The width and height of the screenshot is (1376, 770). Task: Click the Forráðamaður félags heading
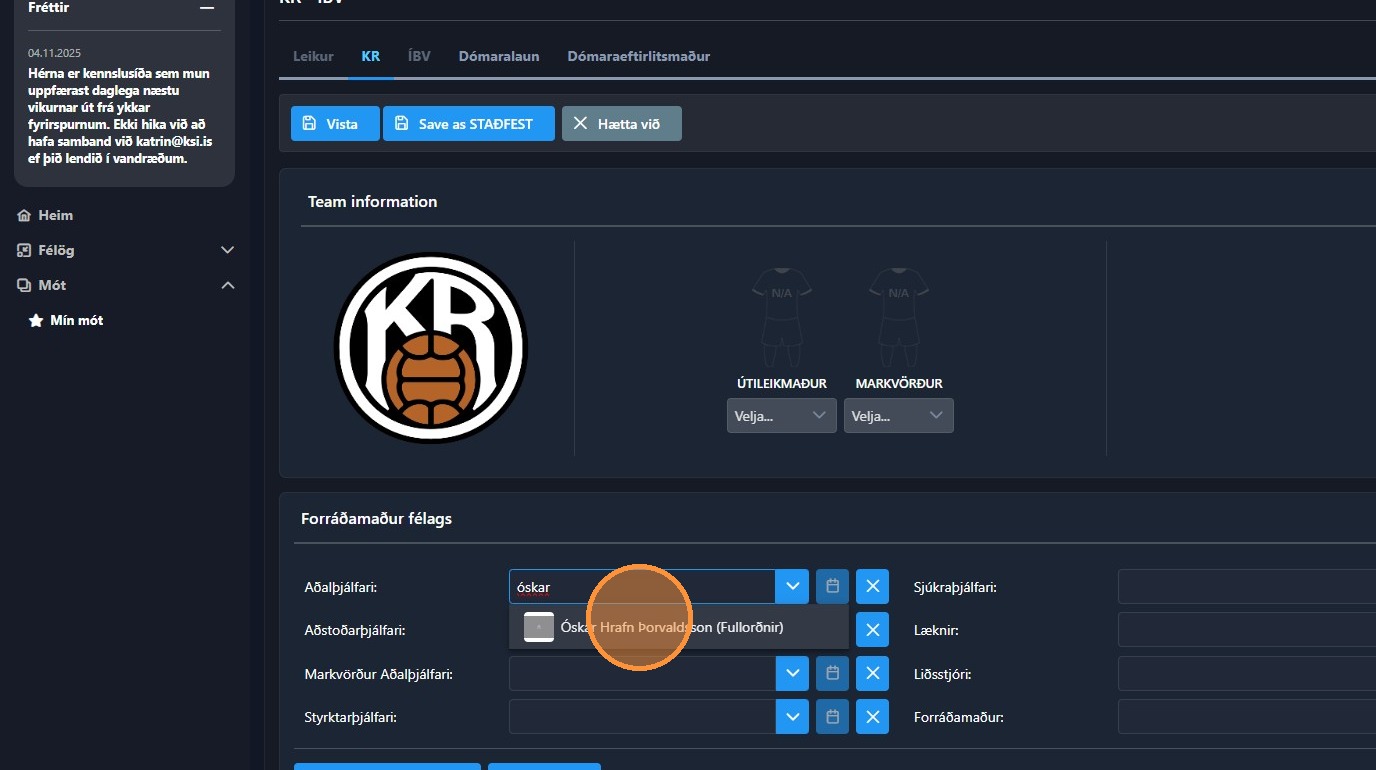coord(376,519)
